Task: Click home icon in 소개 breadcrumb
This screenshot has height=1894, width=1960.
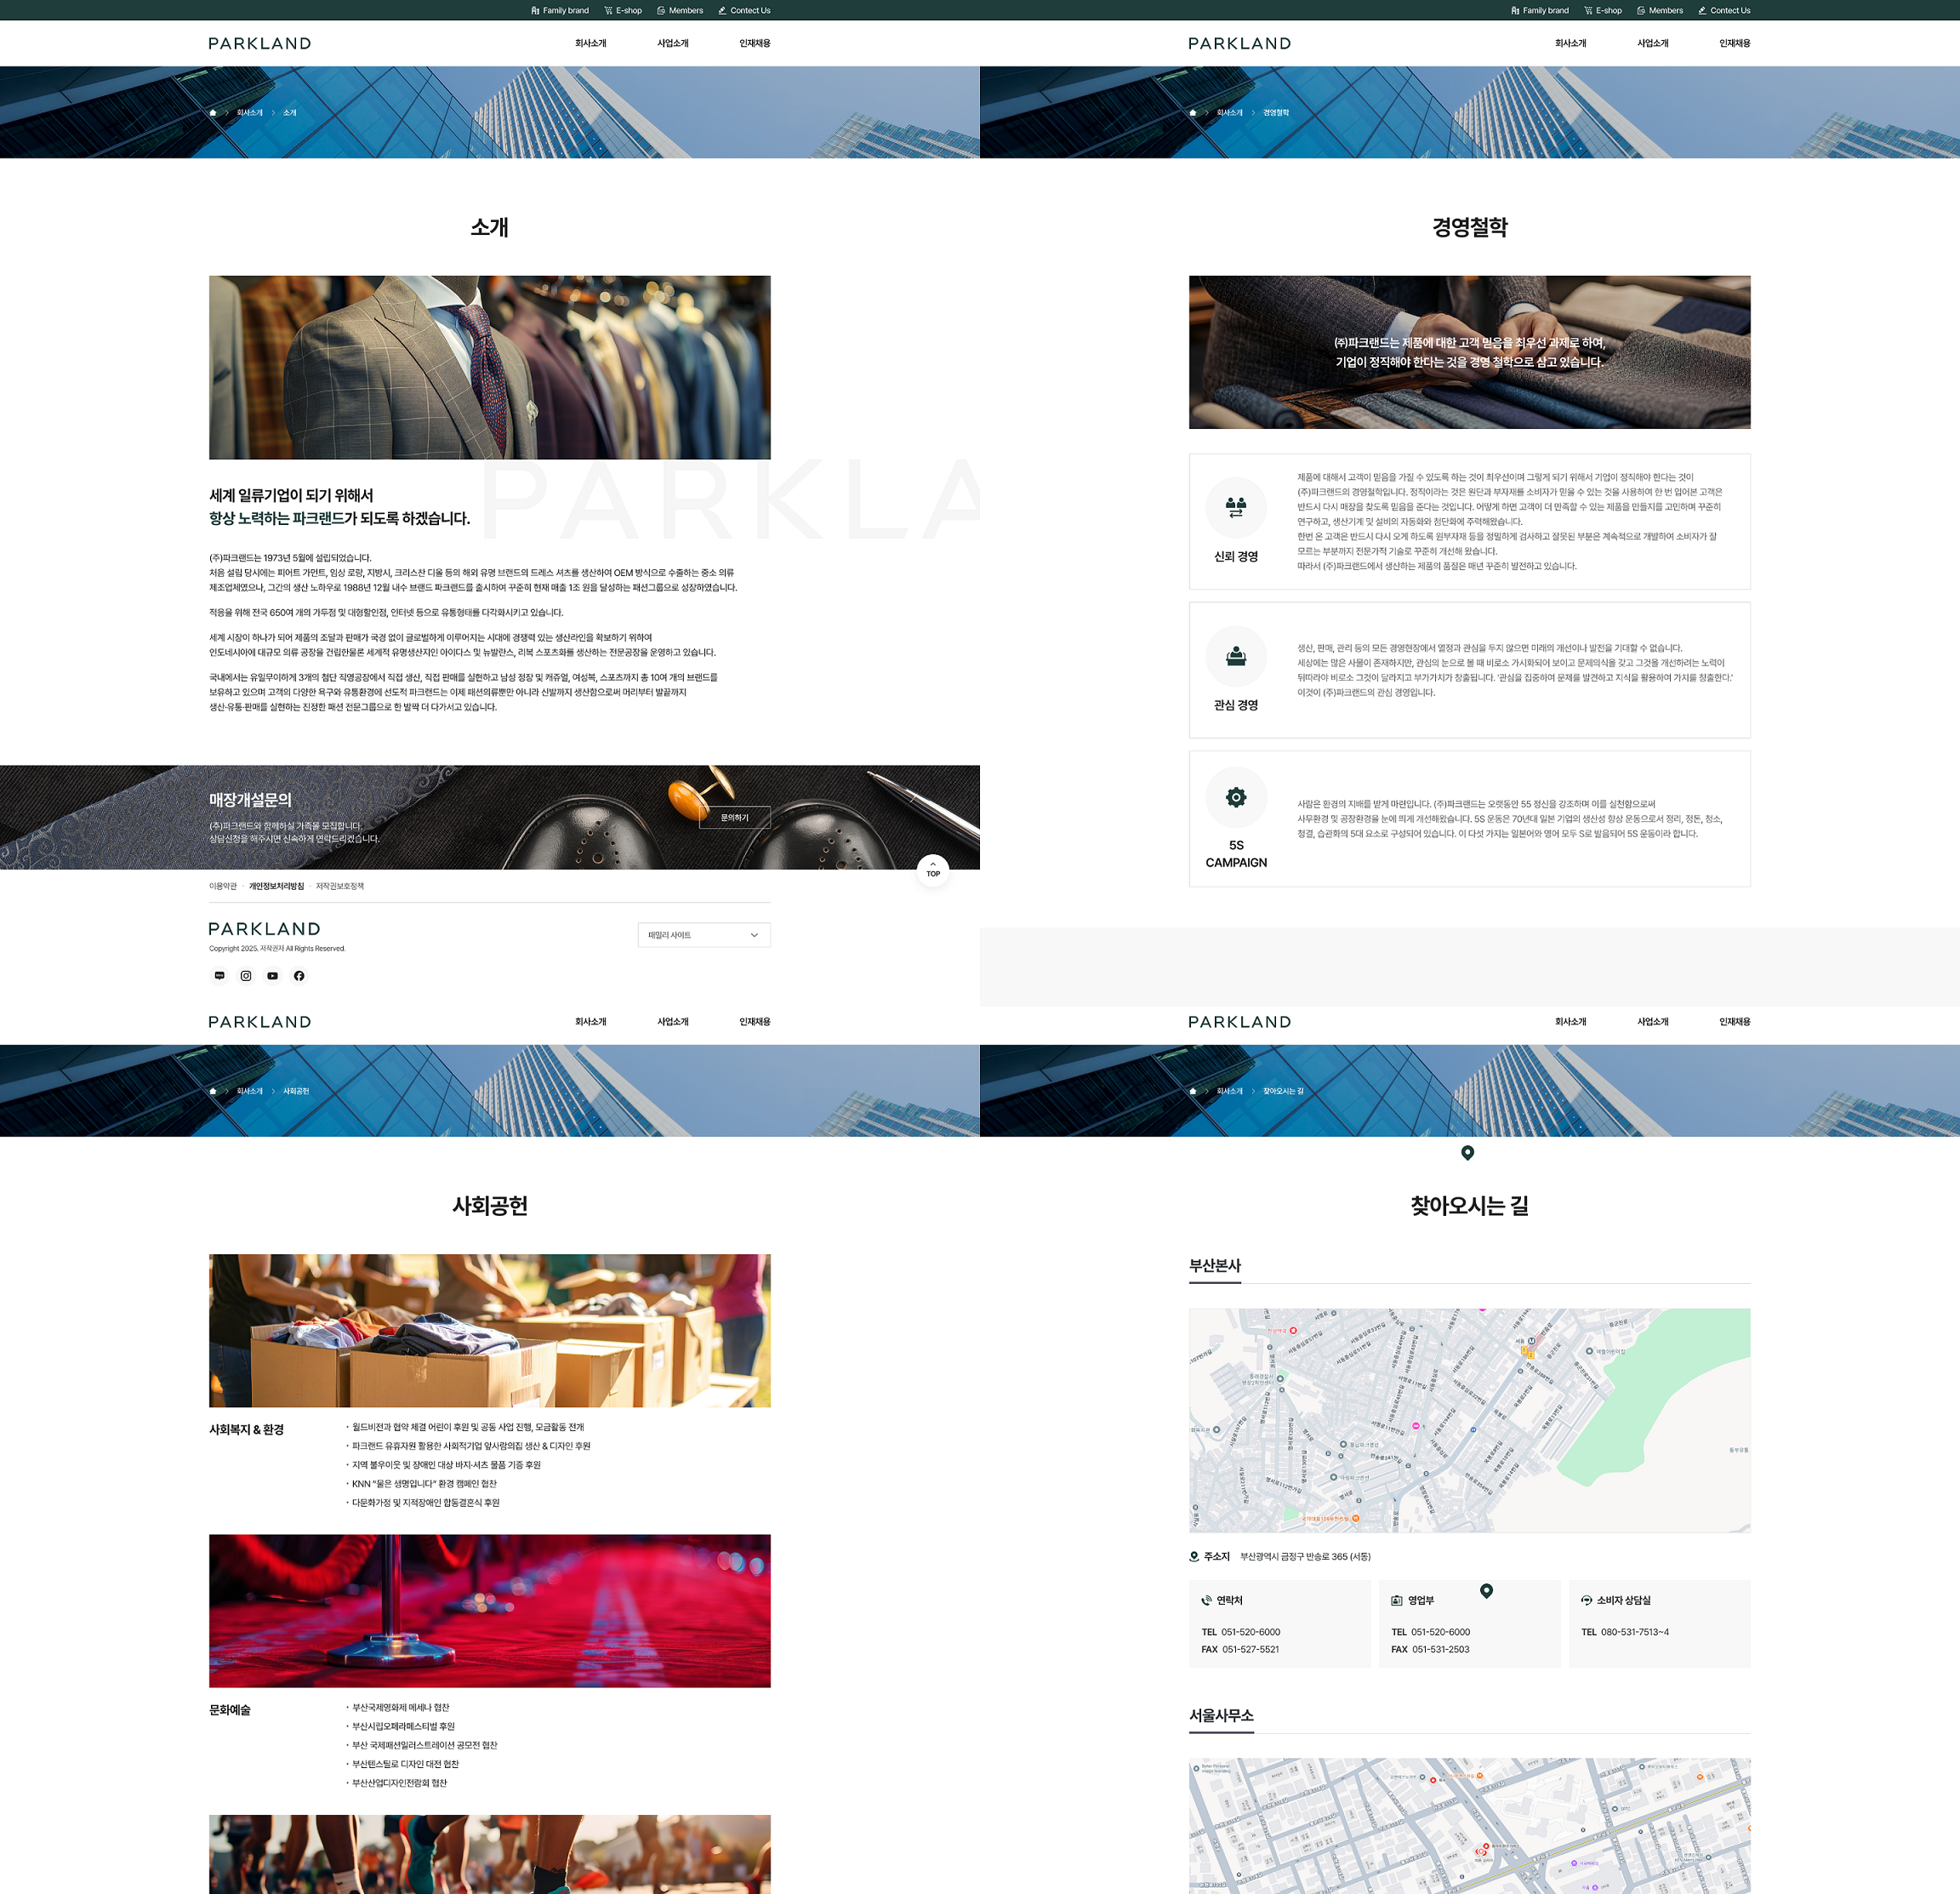Action: coord(212,113)
